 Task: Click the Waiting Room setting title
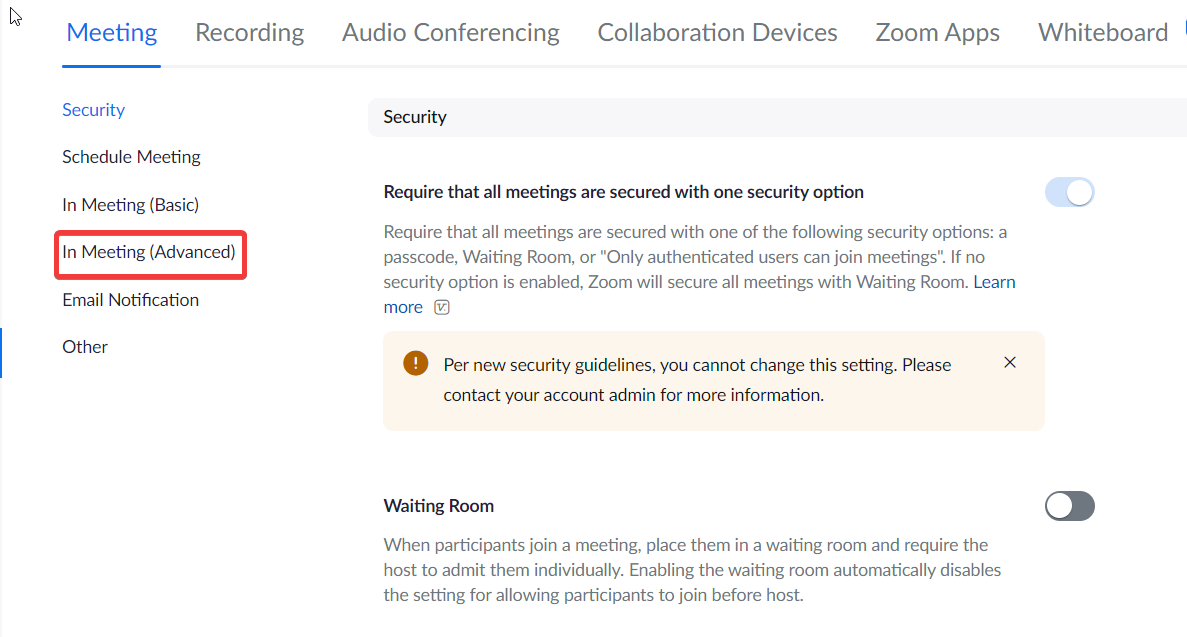tap(438, 506)
